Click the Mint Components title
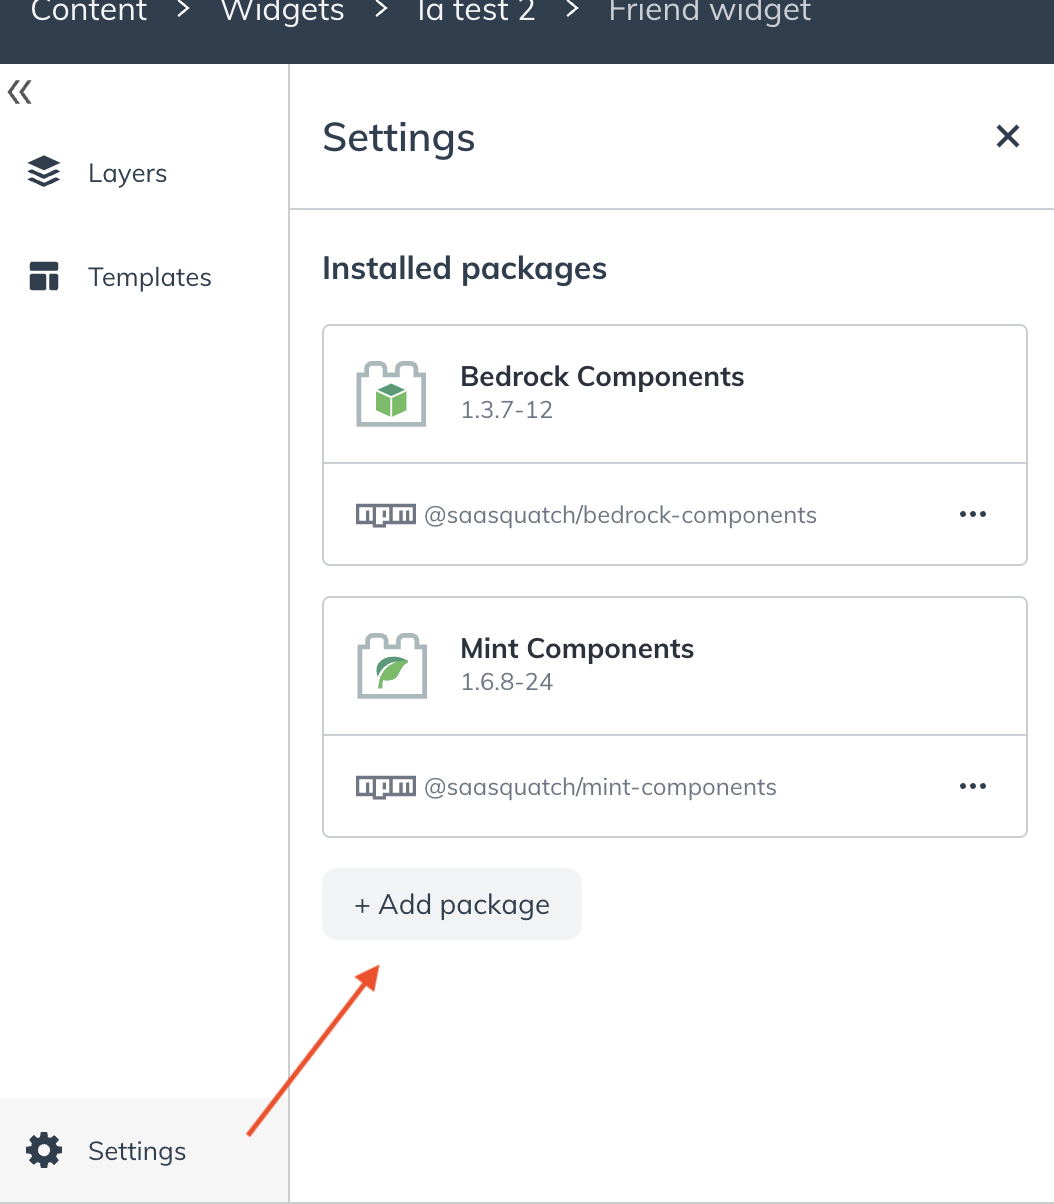Viewport: 1054px width, 1204px height. tap(577, 648)
